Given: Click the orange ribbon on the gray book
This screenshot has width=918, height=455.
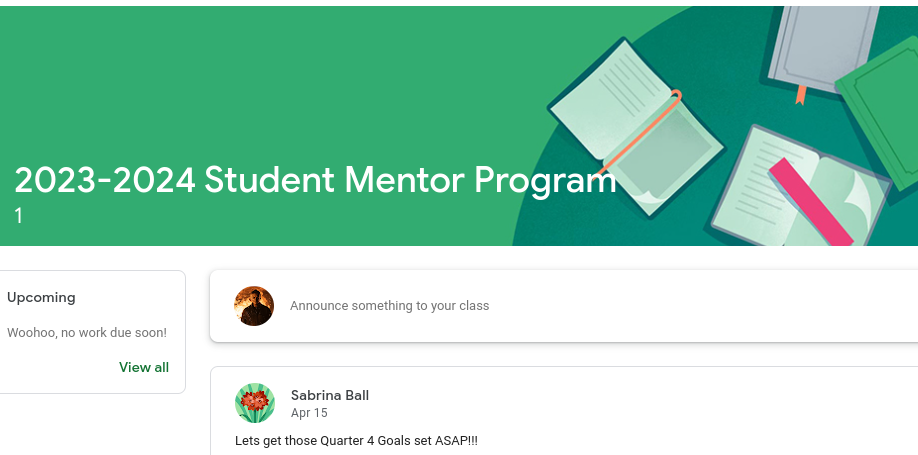Looking at the screenshot, I should [x=800, y=95].
